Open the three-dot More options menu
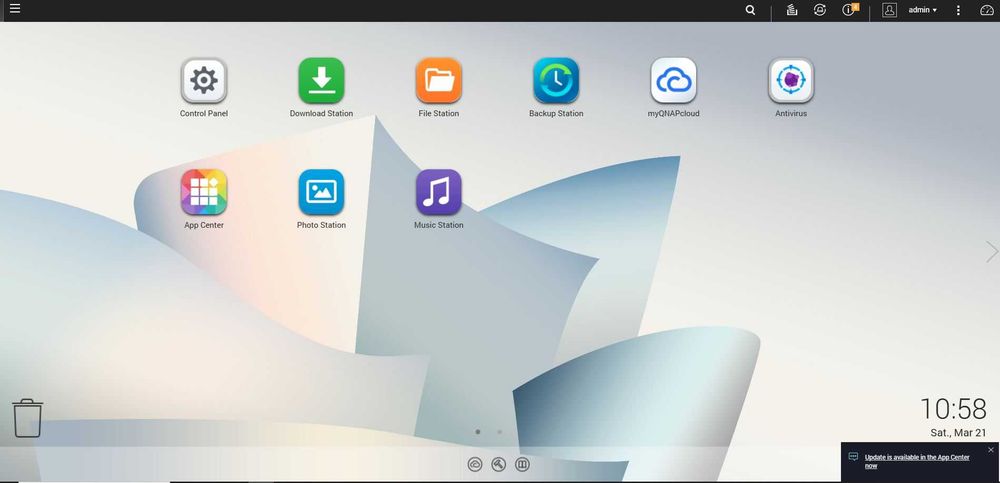The image size is (1000, 483). point(958,10)
